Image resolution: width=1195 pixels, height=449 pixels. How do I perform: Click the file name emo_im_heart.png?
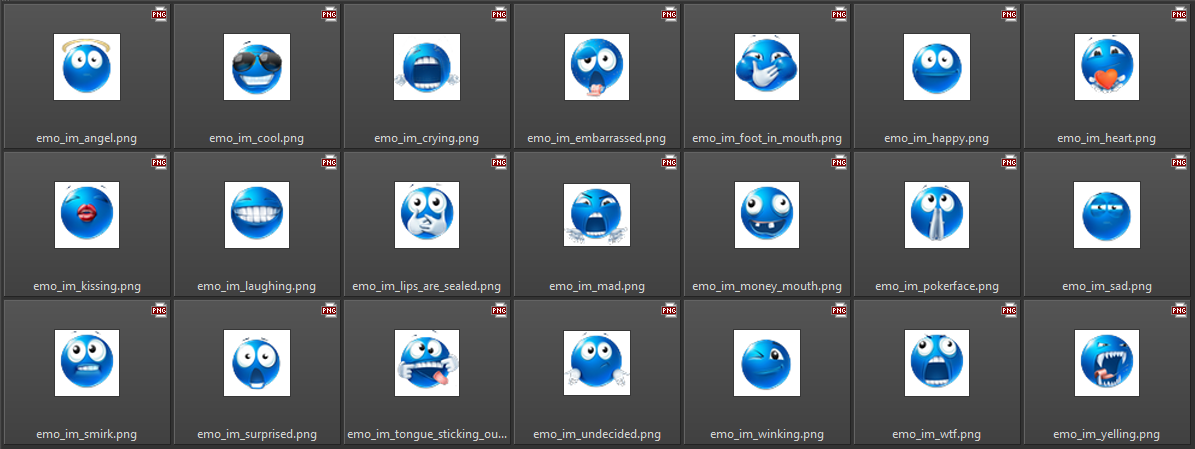(x=1107, y=139)
